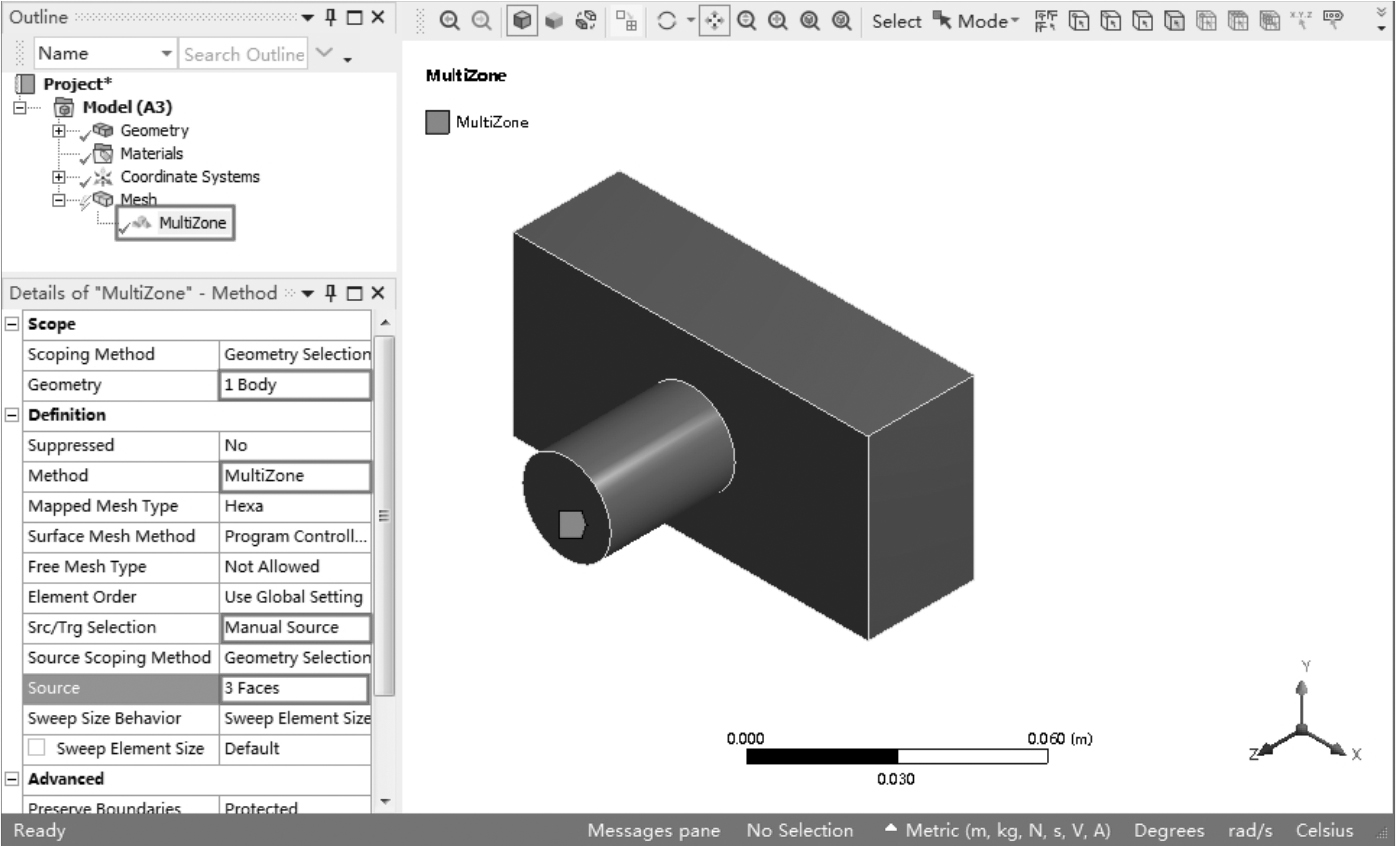Collapse the Scope section in Details

click(12, 325)
